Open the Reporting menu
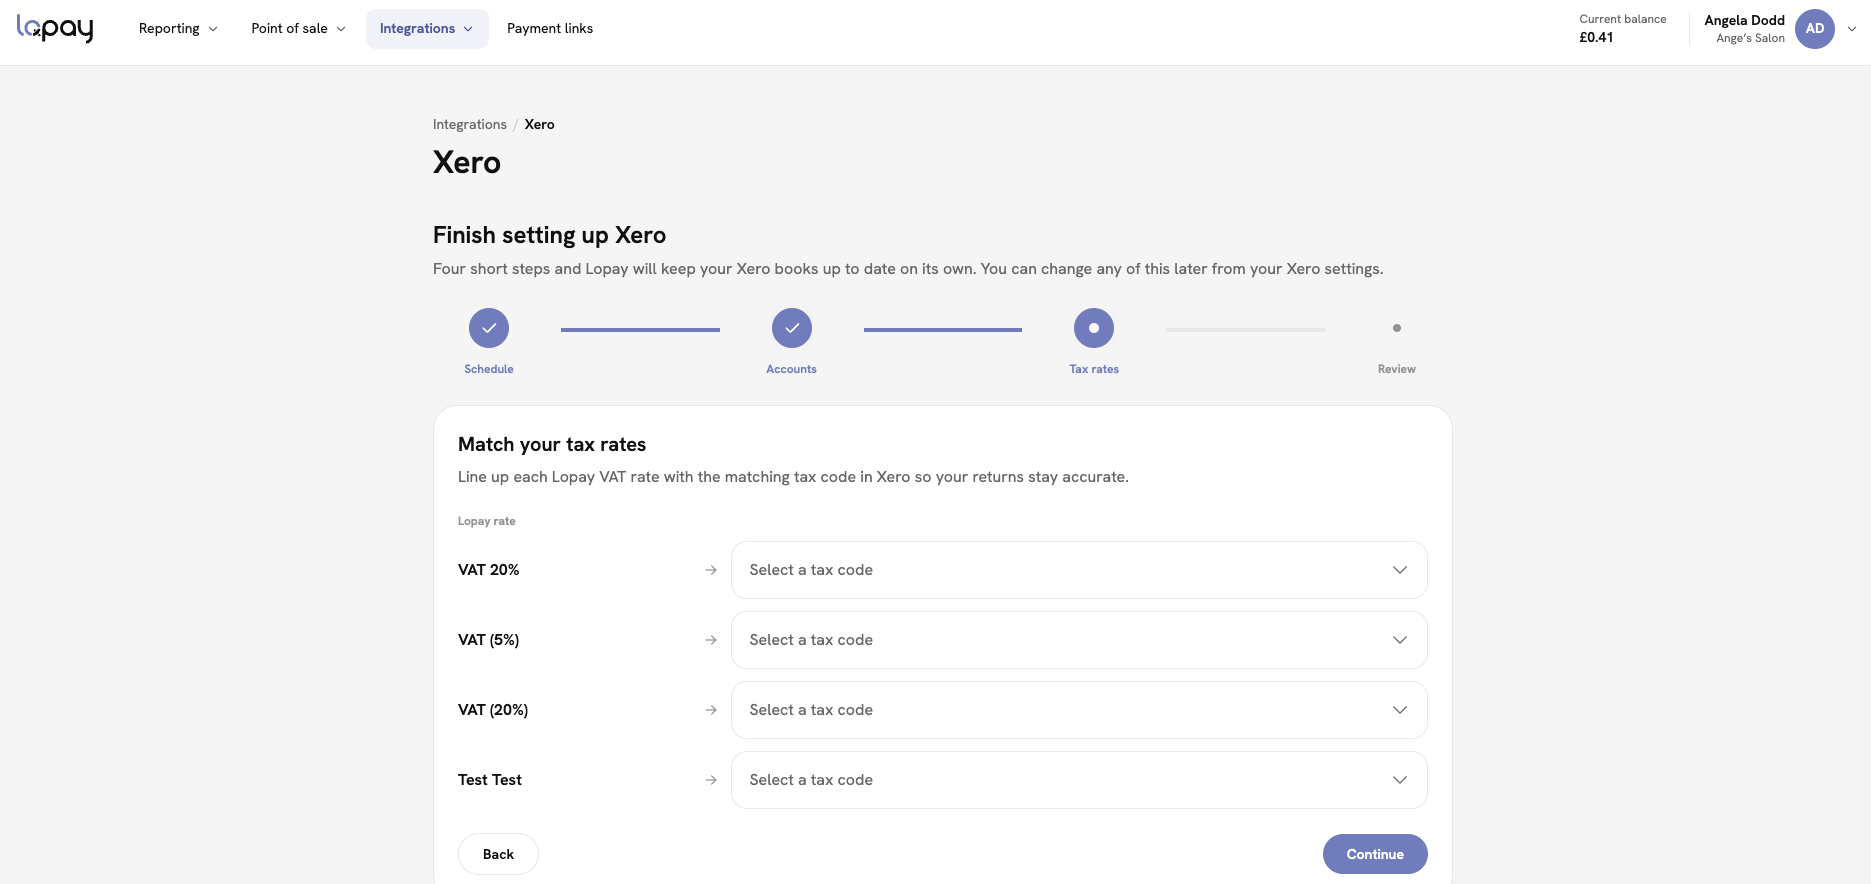Screen dimensions: 1871x884 point(178,29)
